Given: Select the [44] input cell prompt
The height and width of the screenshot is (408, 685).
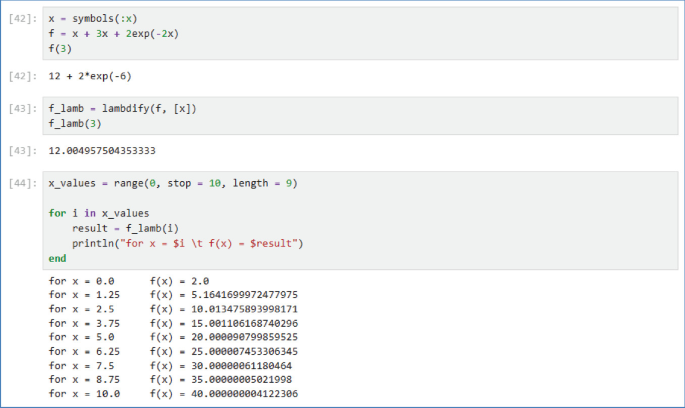Looking at the screenshot, I should 22,183.
